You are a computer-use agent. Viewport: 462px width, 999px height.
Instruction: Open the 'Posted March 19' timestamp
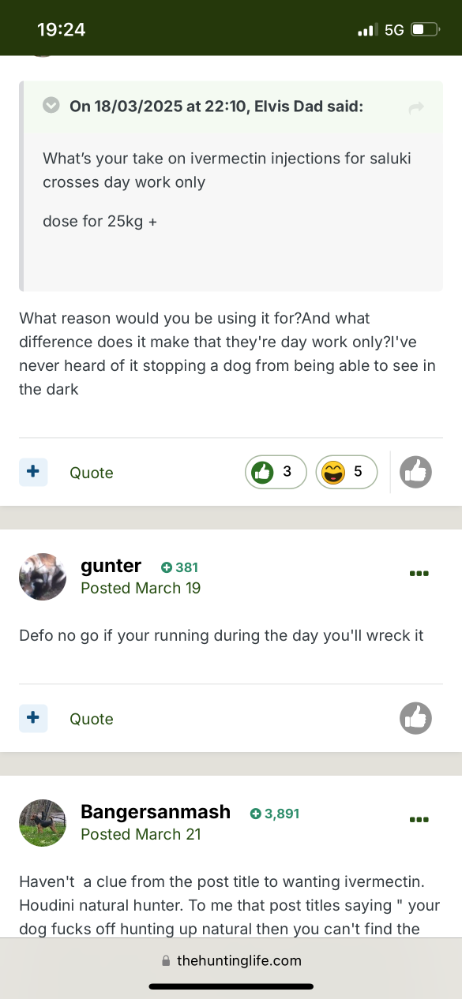pos(141,588)
